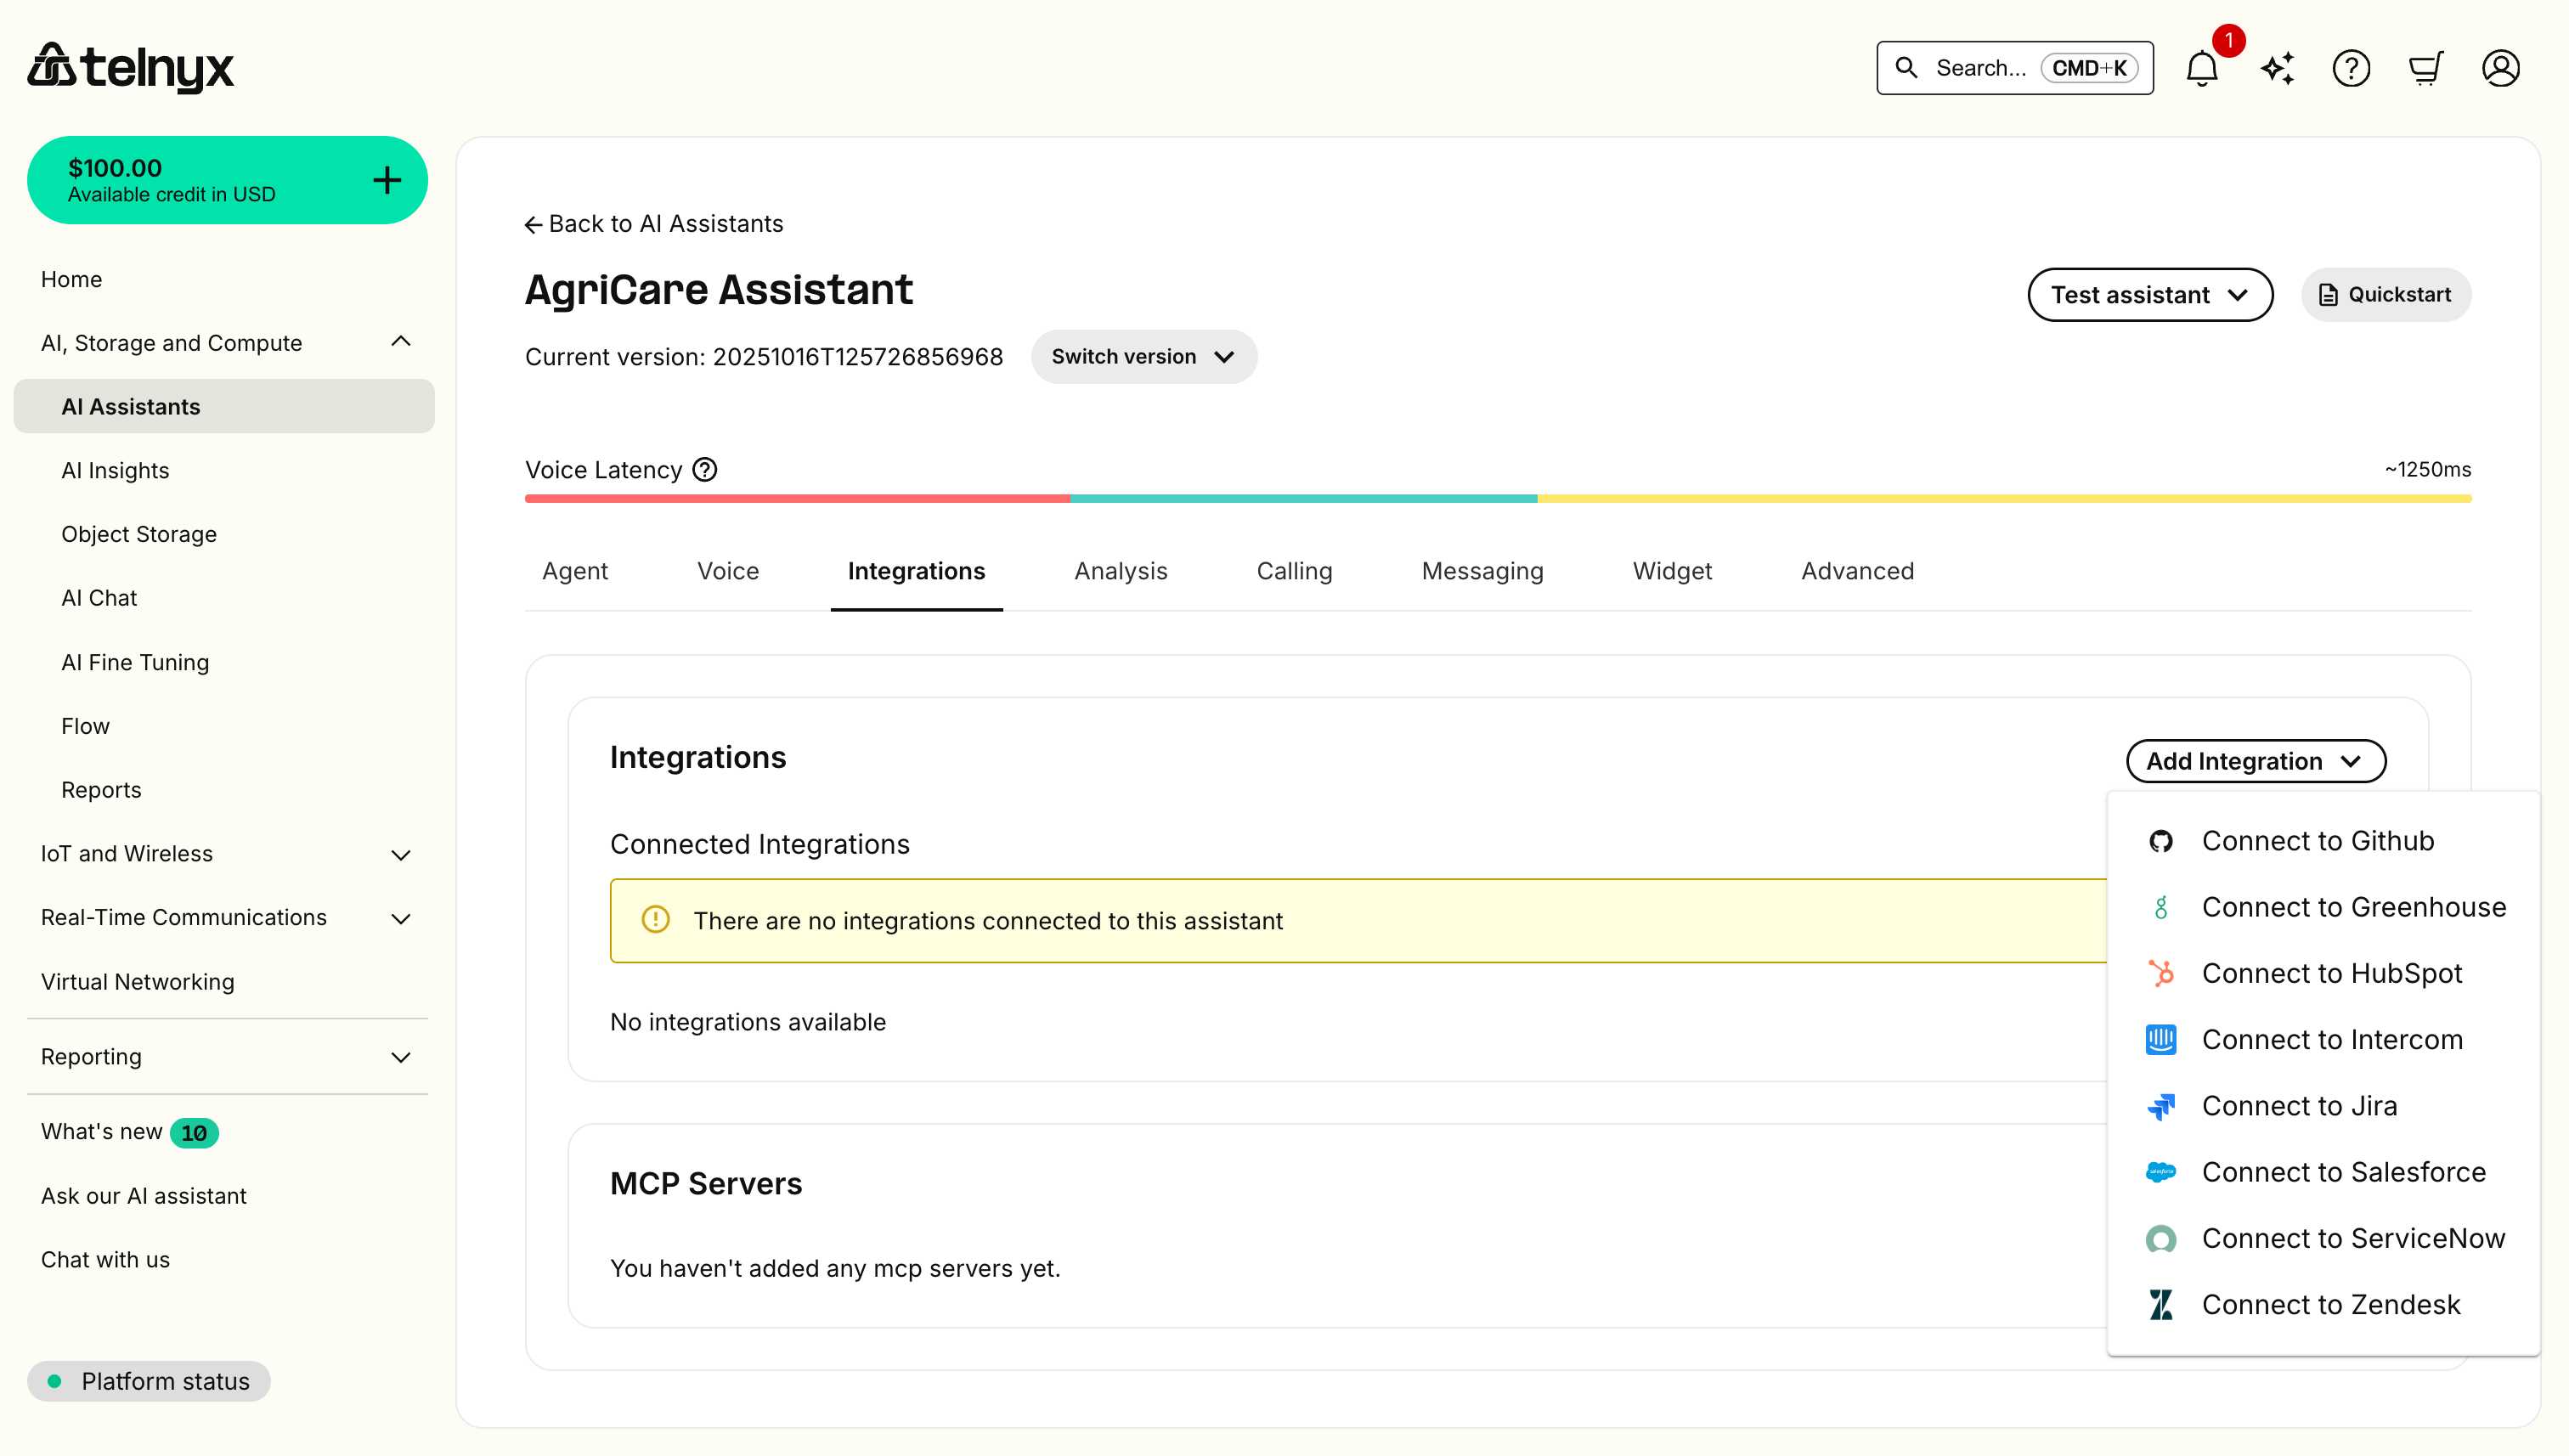
Task: Switch to the Messaging tab
Action: [x=1482, y=570]
